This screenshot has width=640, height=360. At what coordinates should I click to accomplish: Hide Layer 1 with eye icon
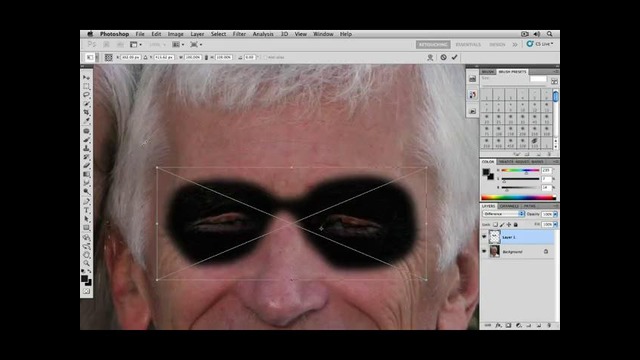coord(484,237)
